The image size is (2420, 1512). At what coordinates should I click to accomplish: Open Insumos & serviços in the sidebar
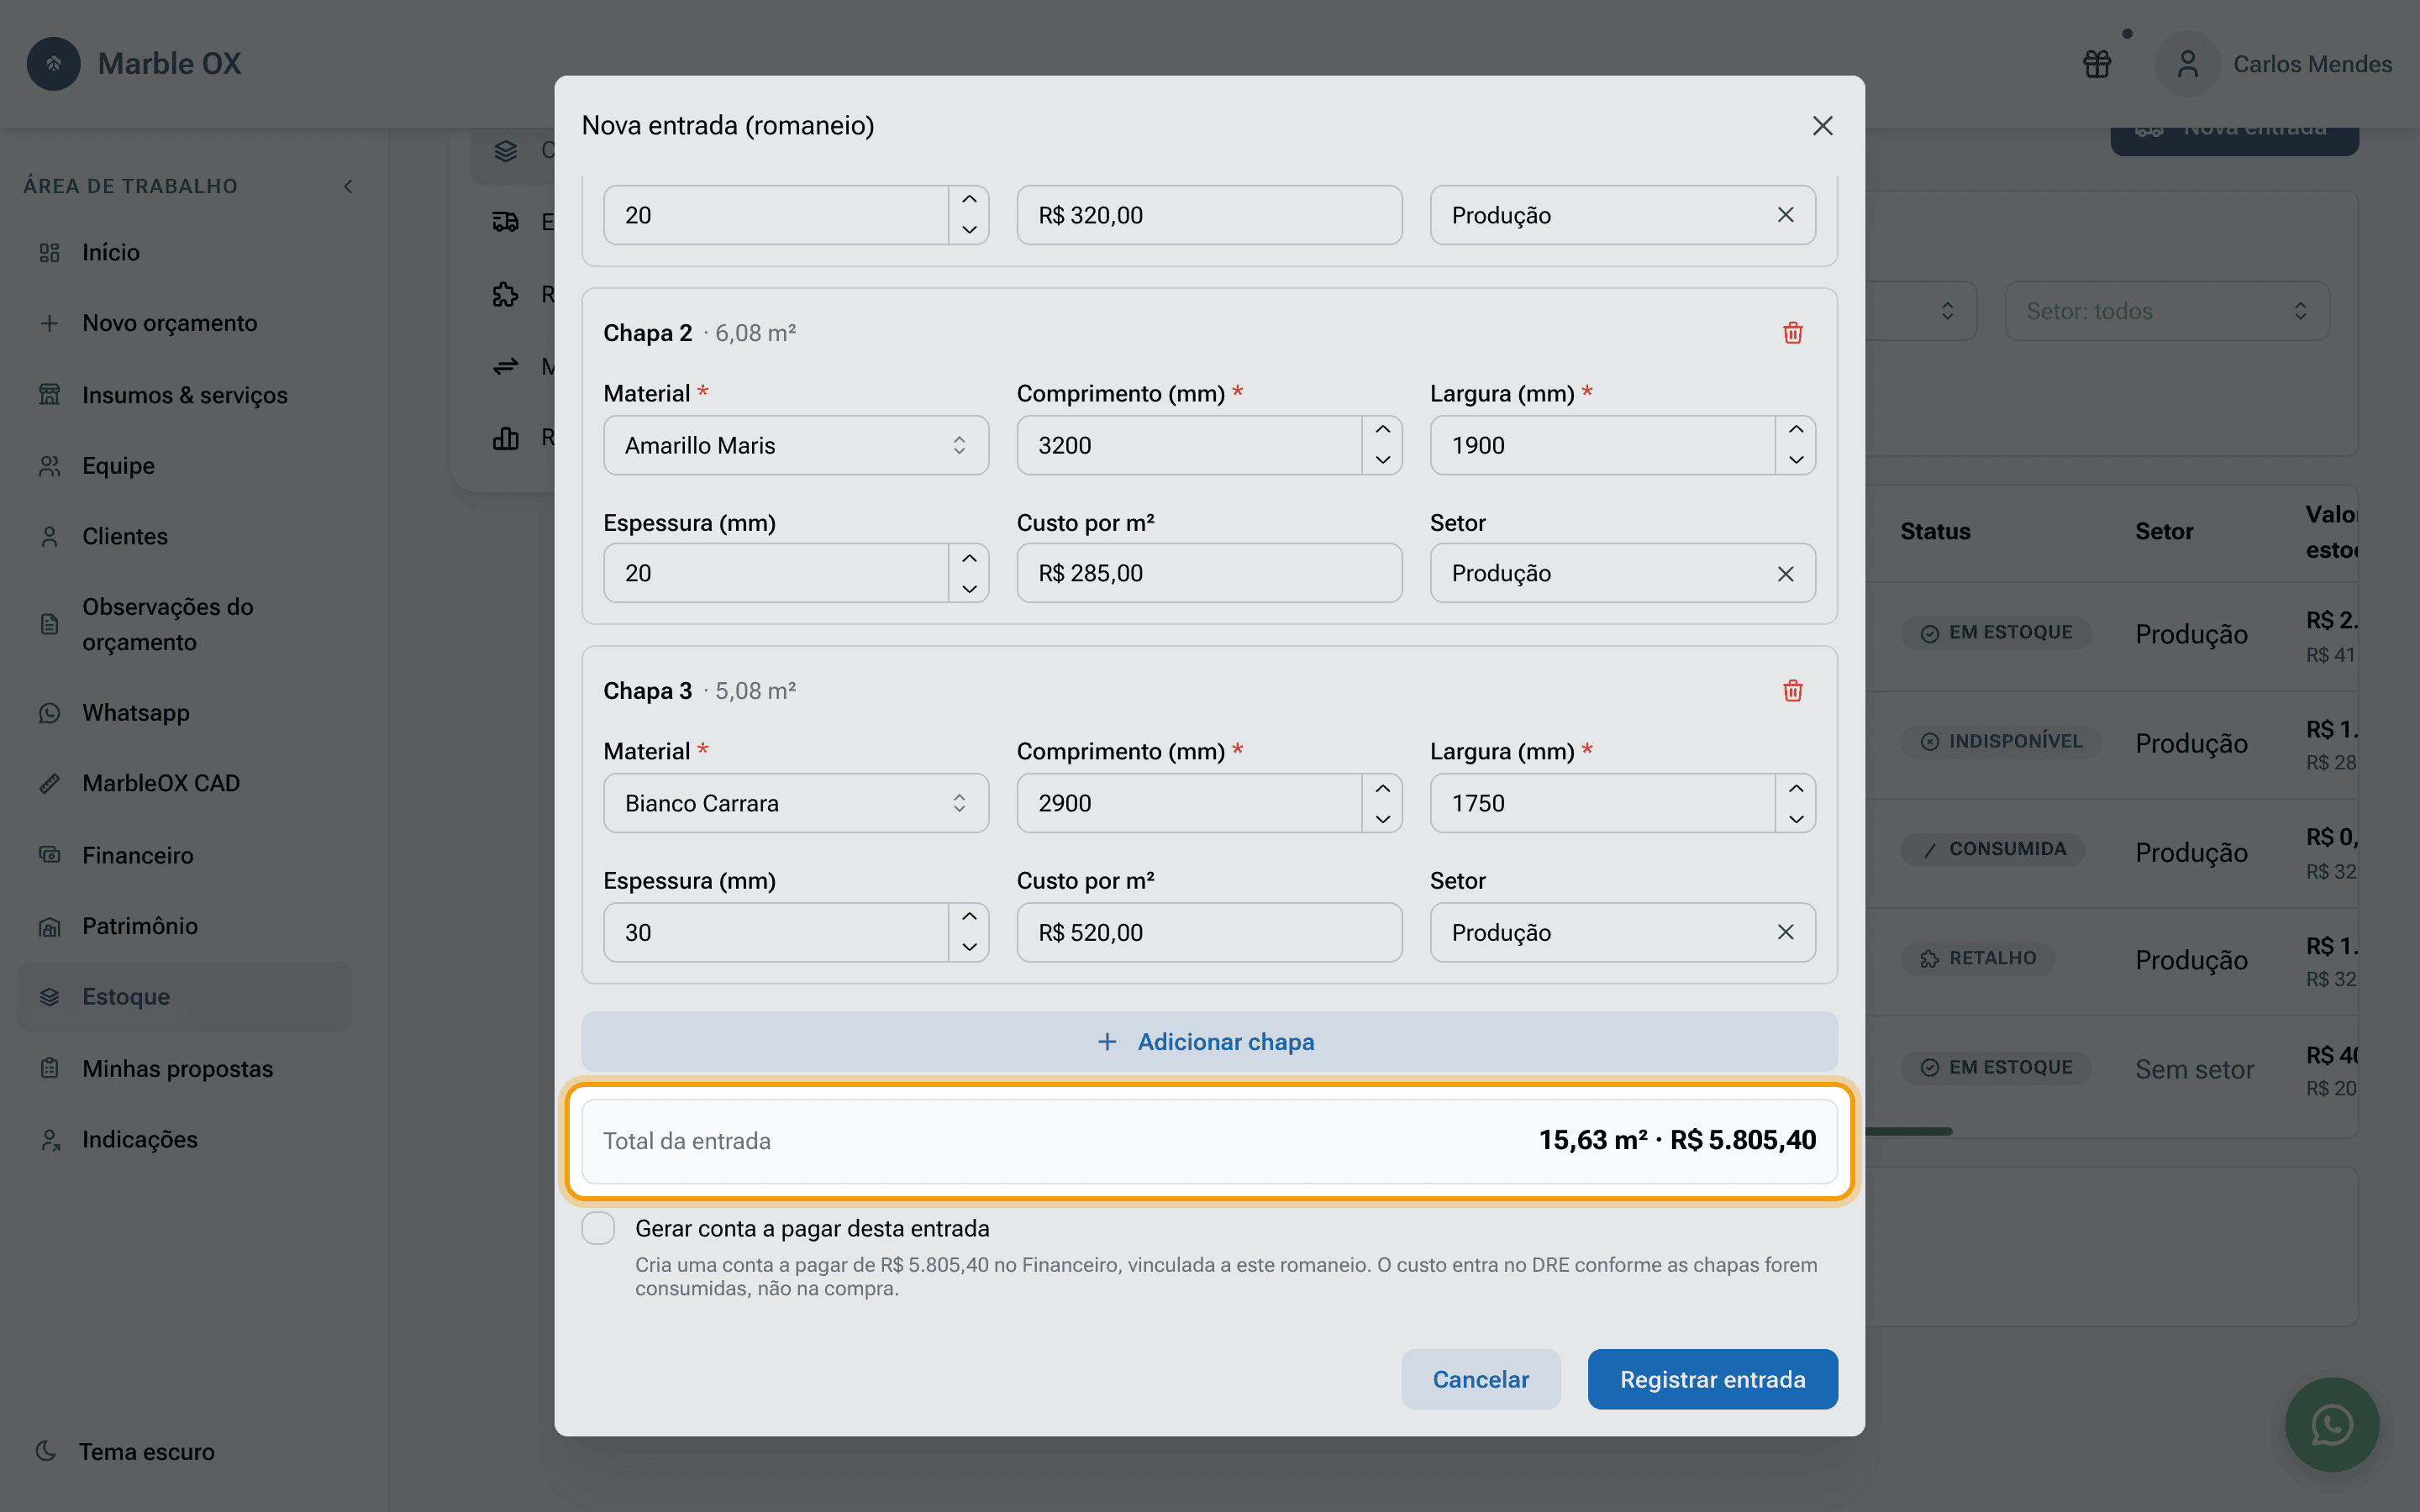[185, 395]
